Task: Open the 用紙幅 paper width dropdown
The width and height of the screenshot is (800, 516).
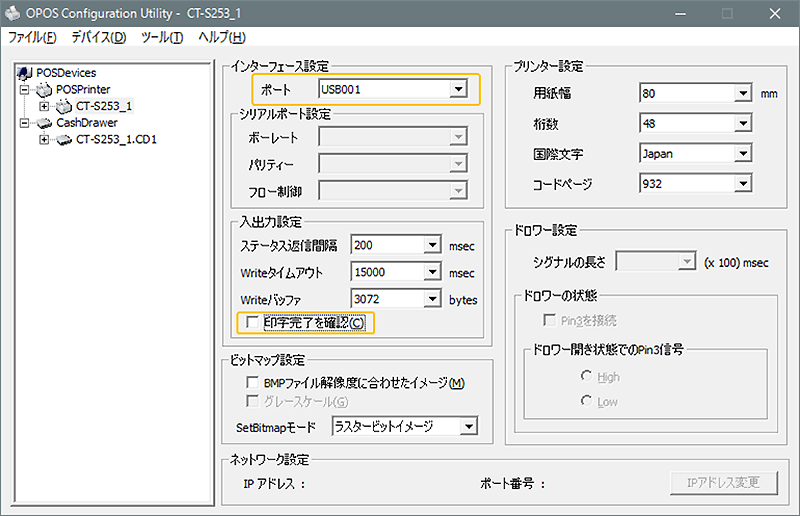Action: coord(742,93)
